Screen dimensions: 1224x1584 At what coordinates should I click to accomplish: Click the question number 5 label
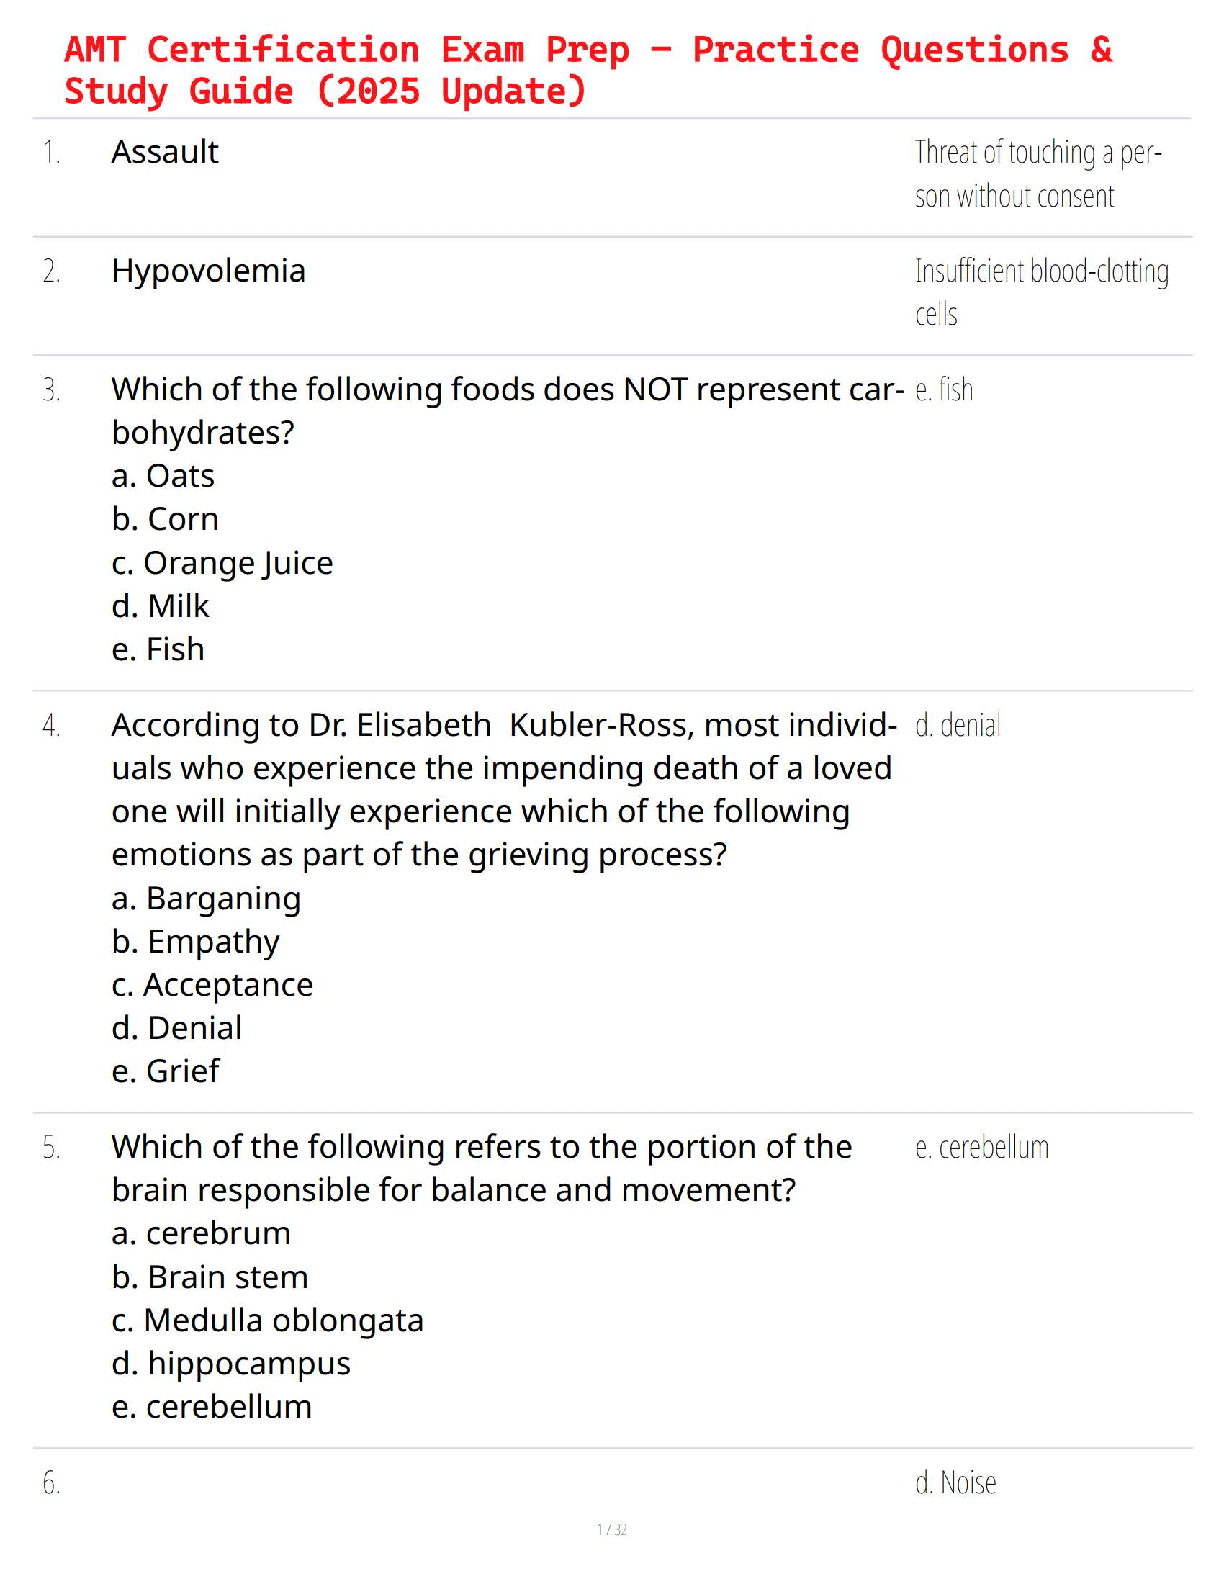(x=51, y=1148)
